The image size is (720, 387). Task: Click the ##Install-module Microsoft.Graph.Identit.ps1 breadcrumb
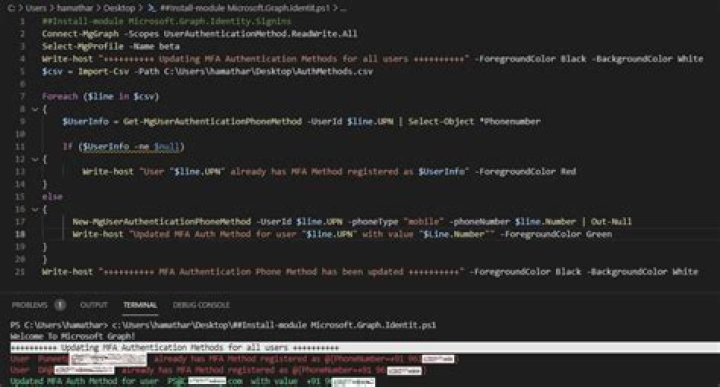pyautogui.click(x=245, y=8)
